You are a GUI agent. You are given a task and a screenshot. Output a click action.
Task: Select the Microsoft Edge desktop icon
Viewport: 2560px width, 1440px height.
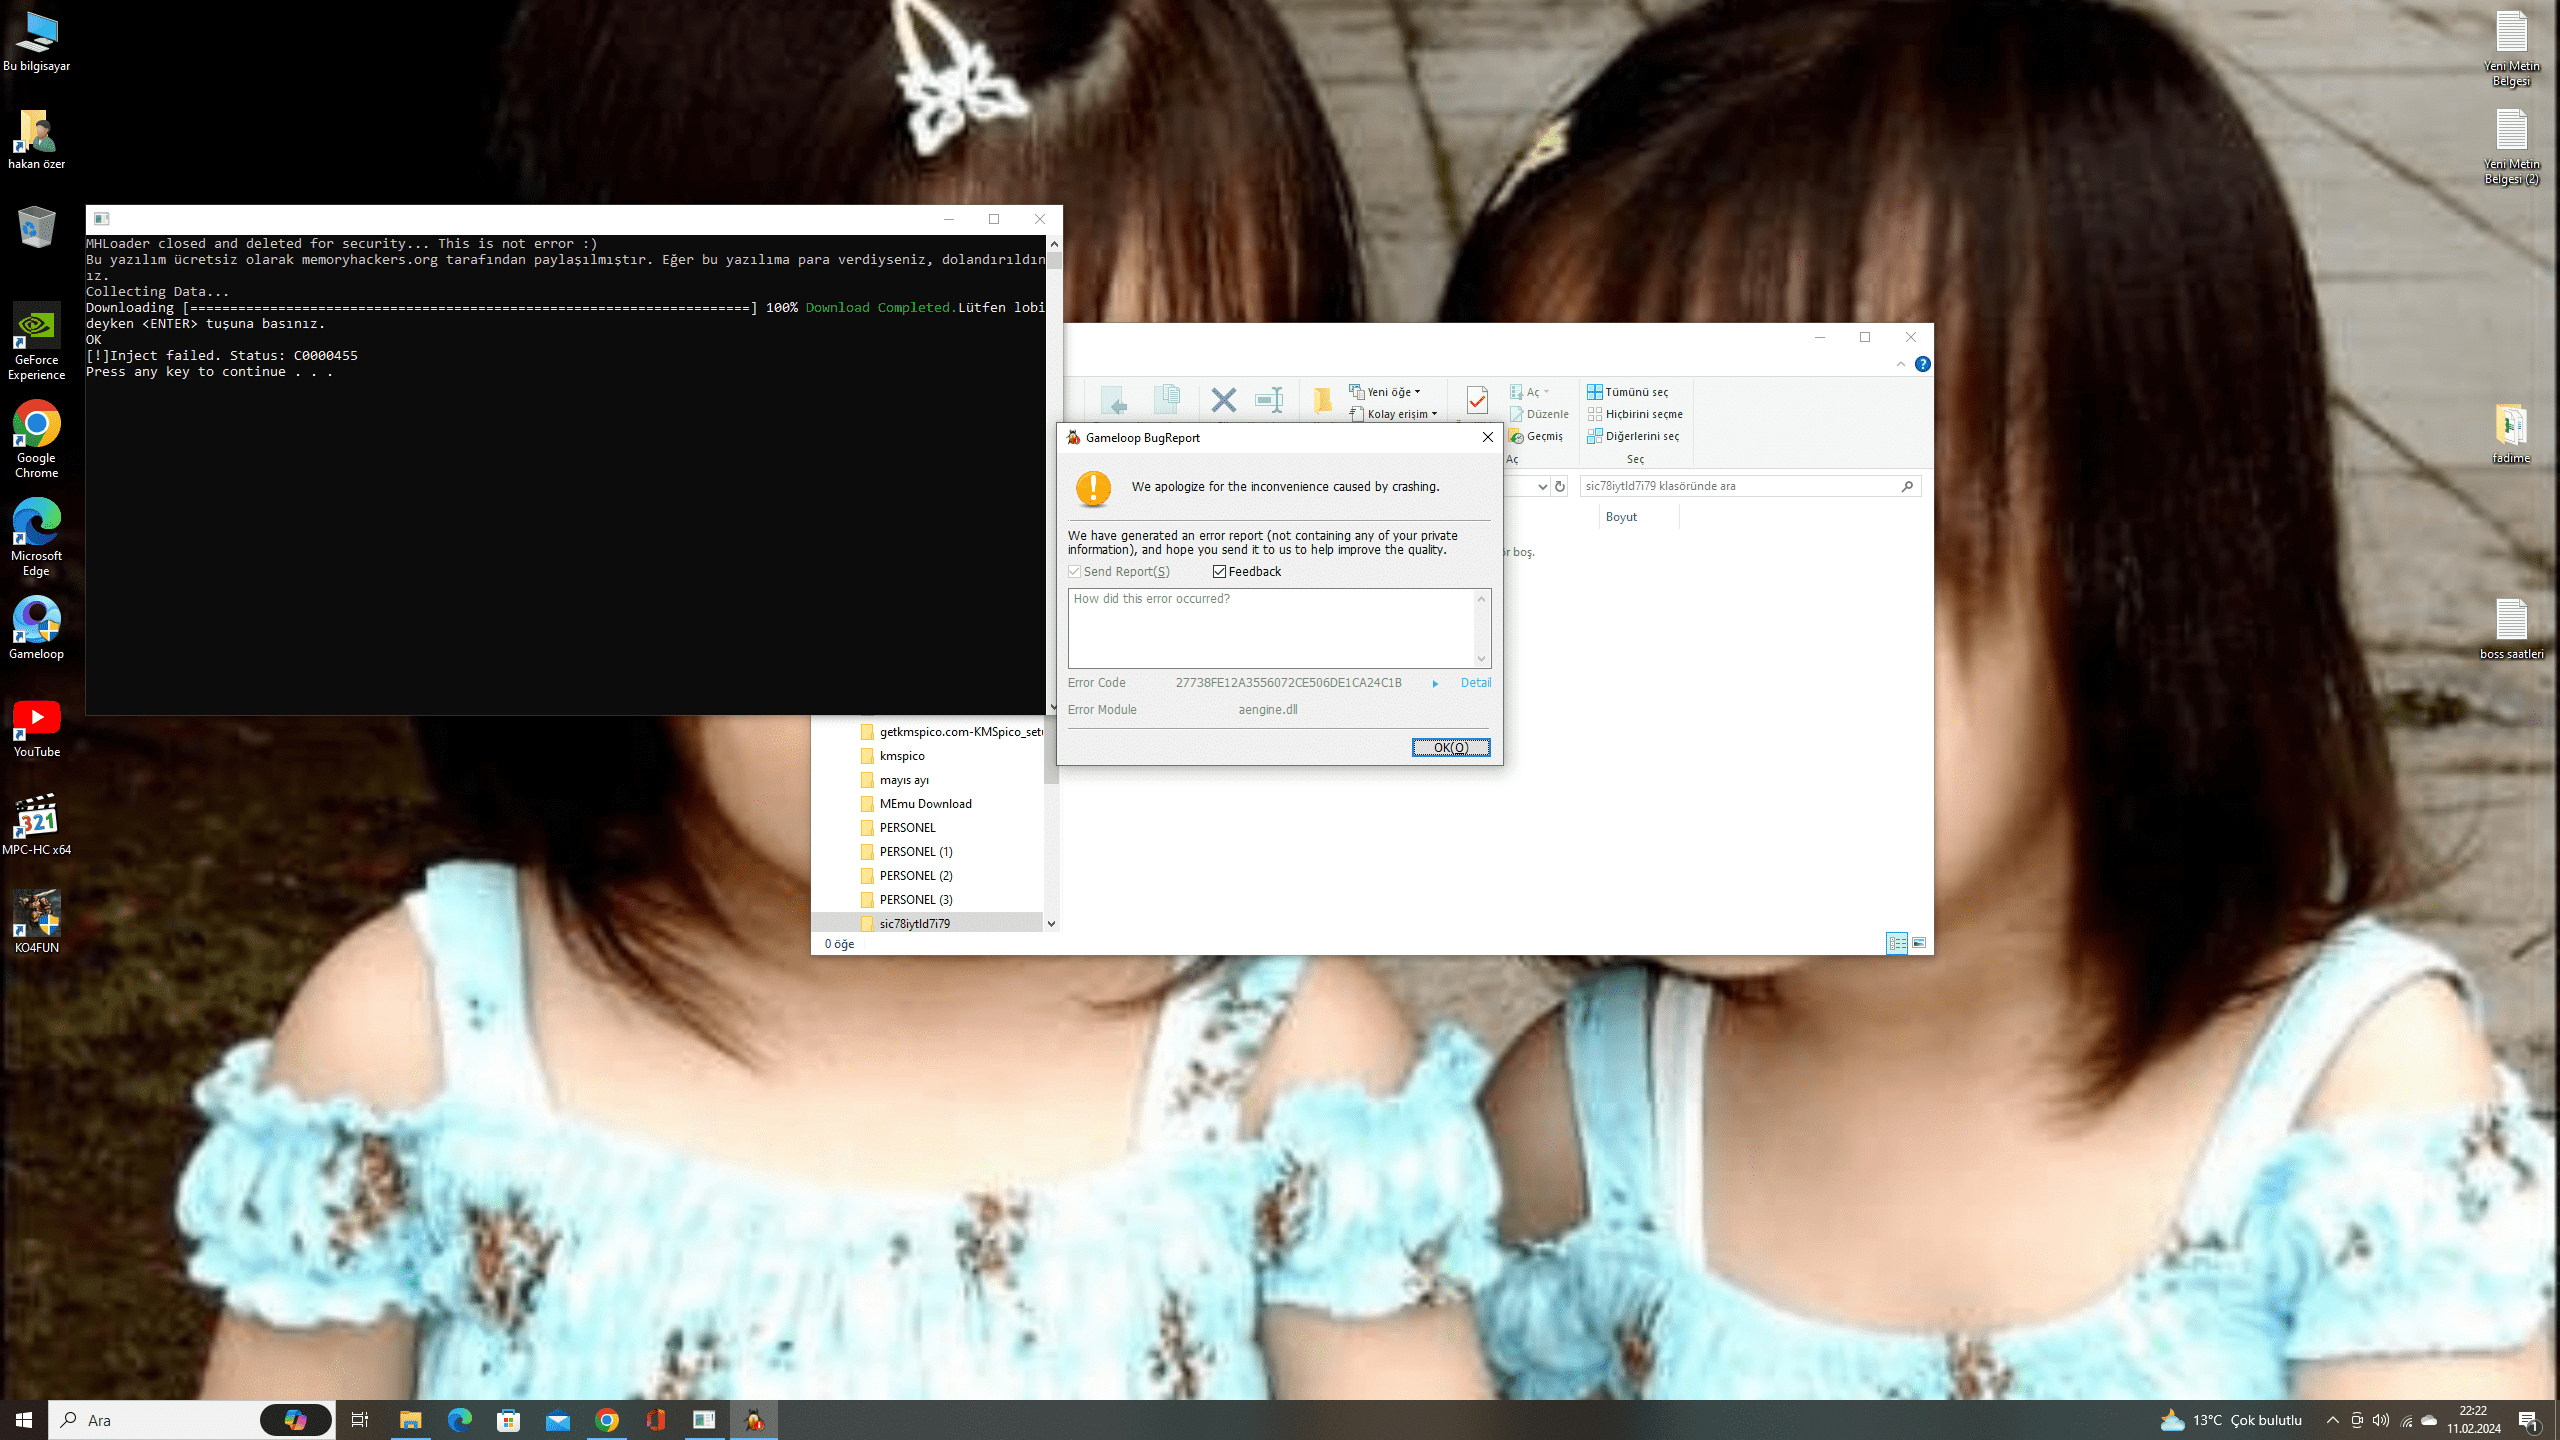pyautogui.click(x=37, y=538)
